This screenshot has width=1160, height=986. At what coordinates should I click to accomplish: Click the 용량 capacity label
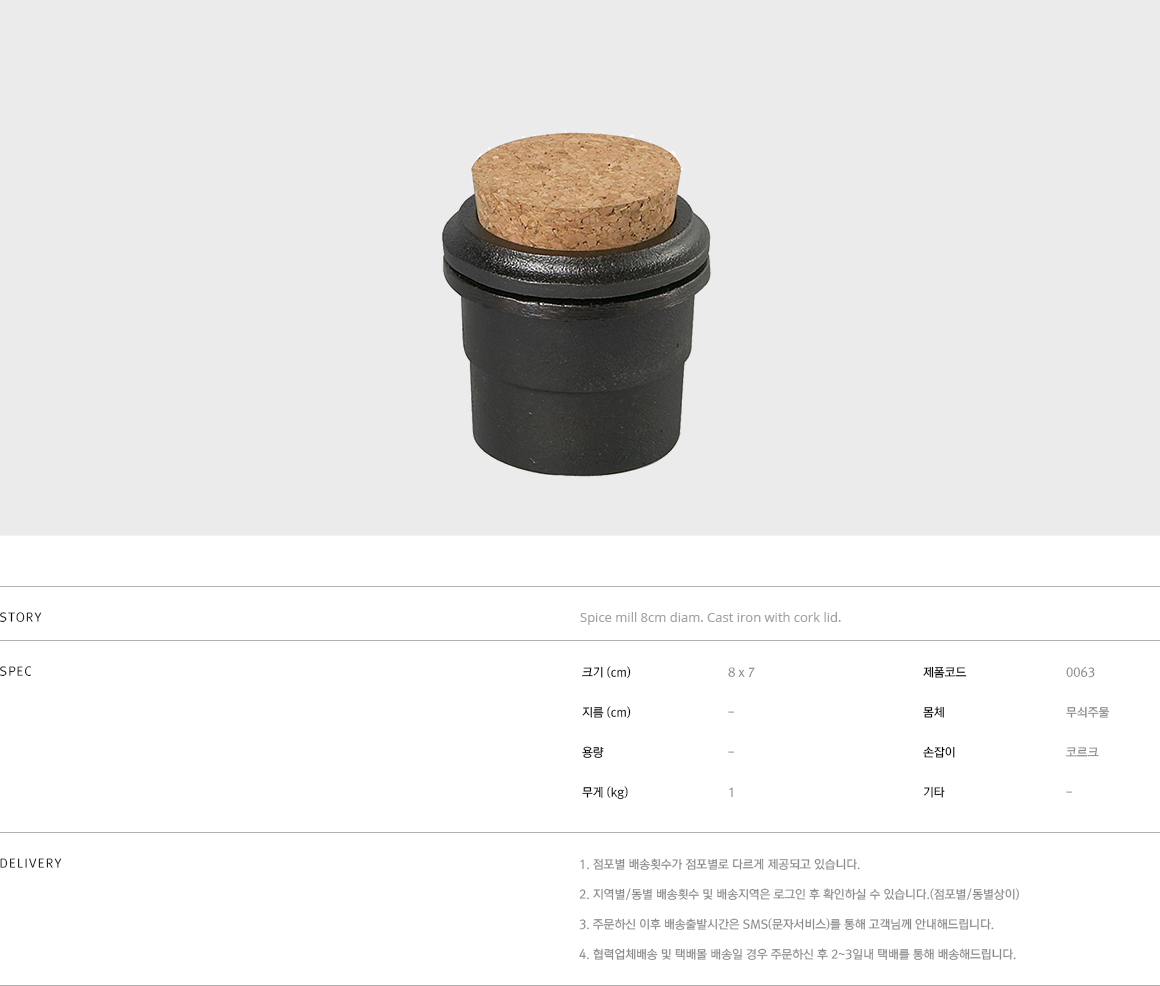pos(592,752)
